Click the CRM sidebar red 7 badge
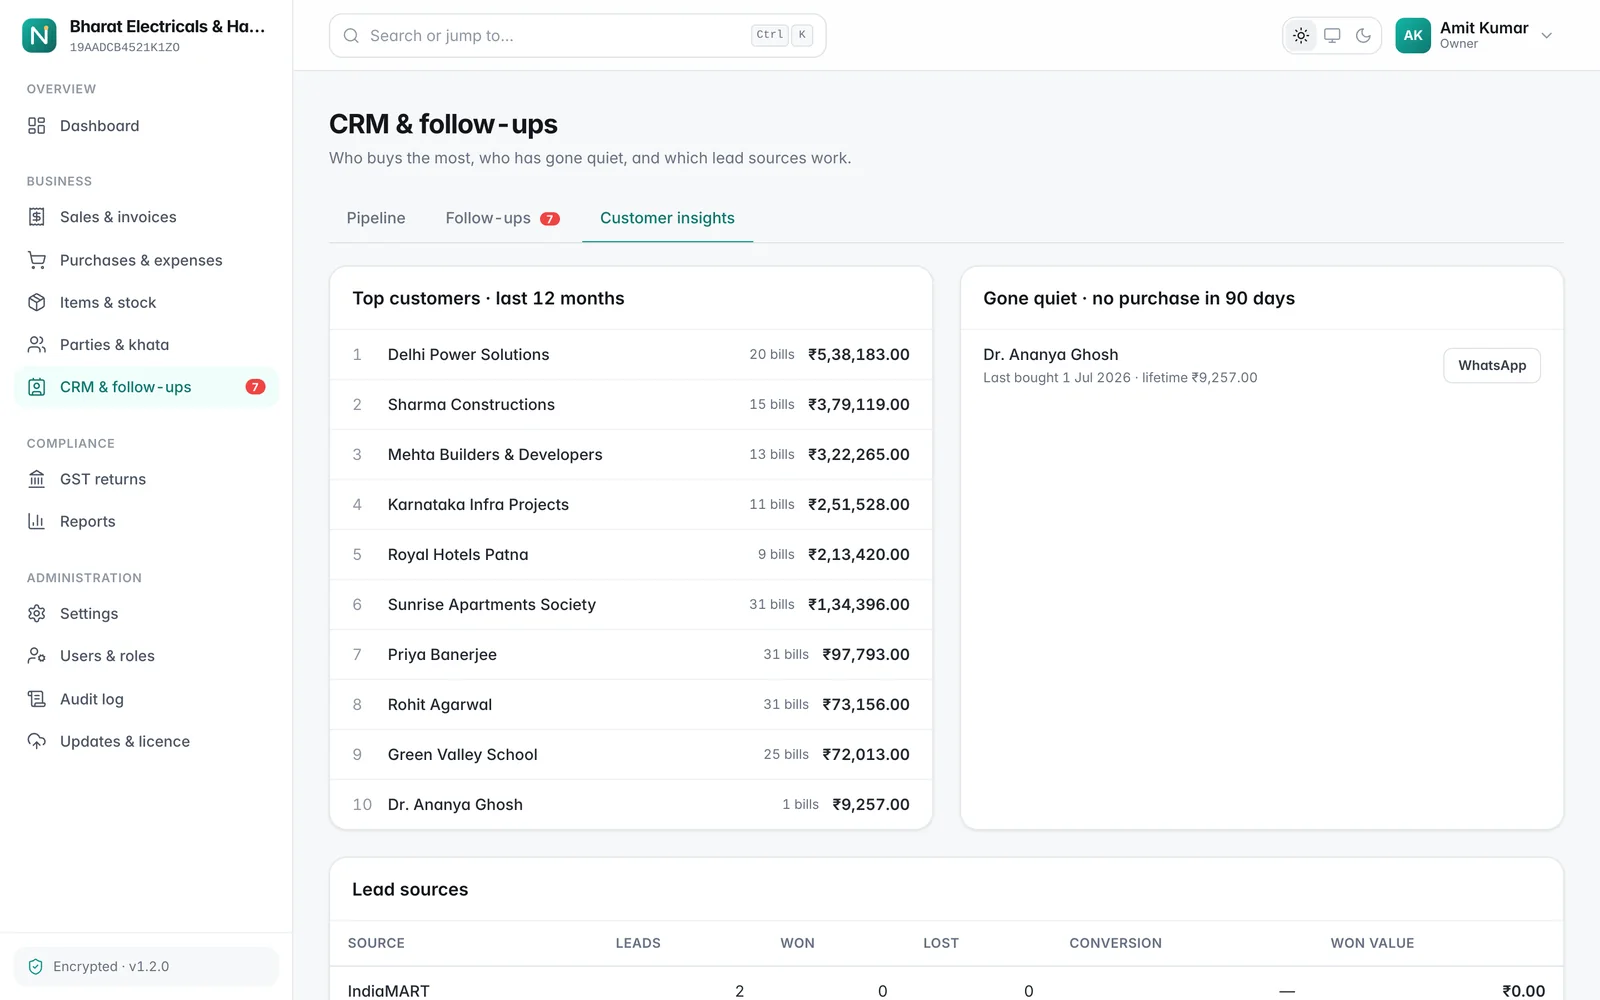Viewport: 1600px width, 1000px height. (255, 387)
